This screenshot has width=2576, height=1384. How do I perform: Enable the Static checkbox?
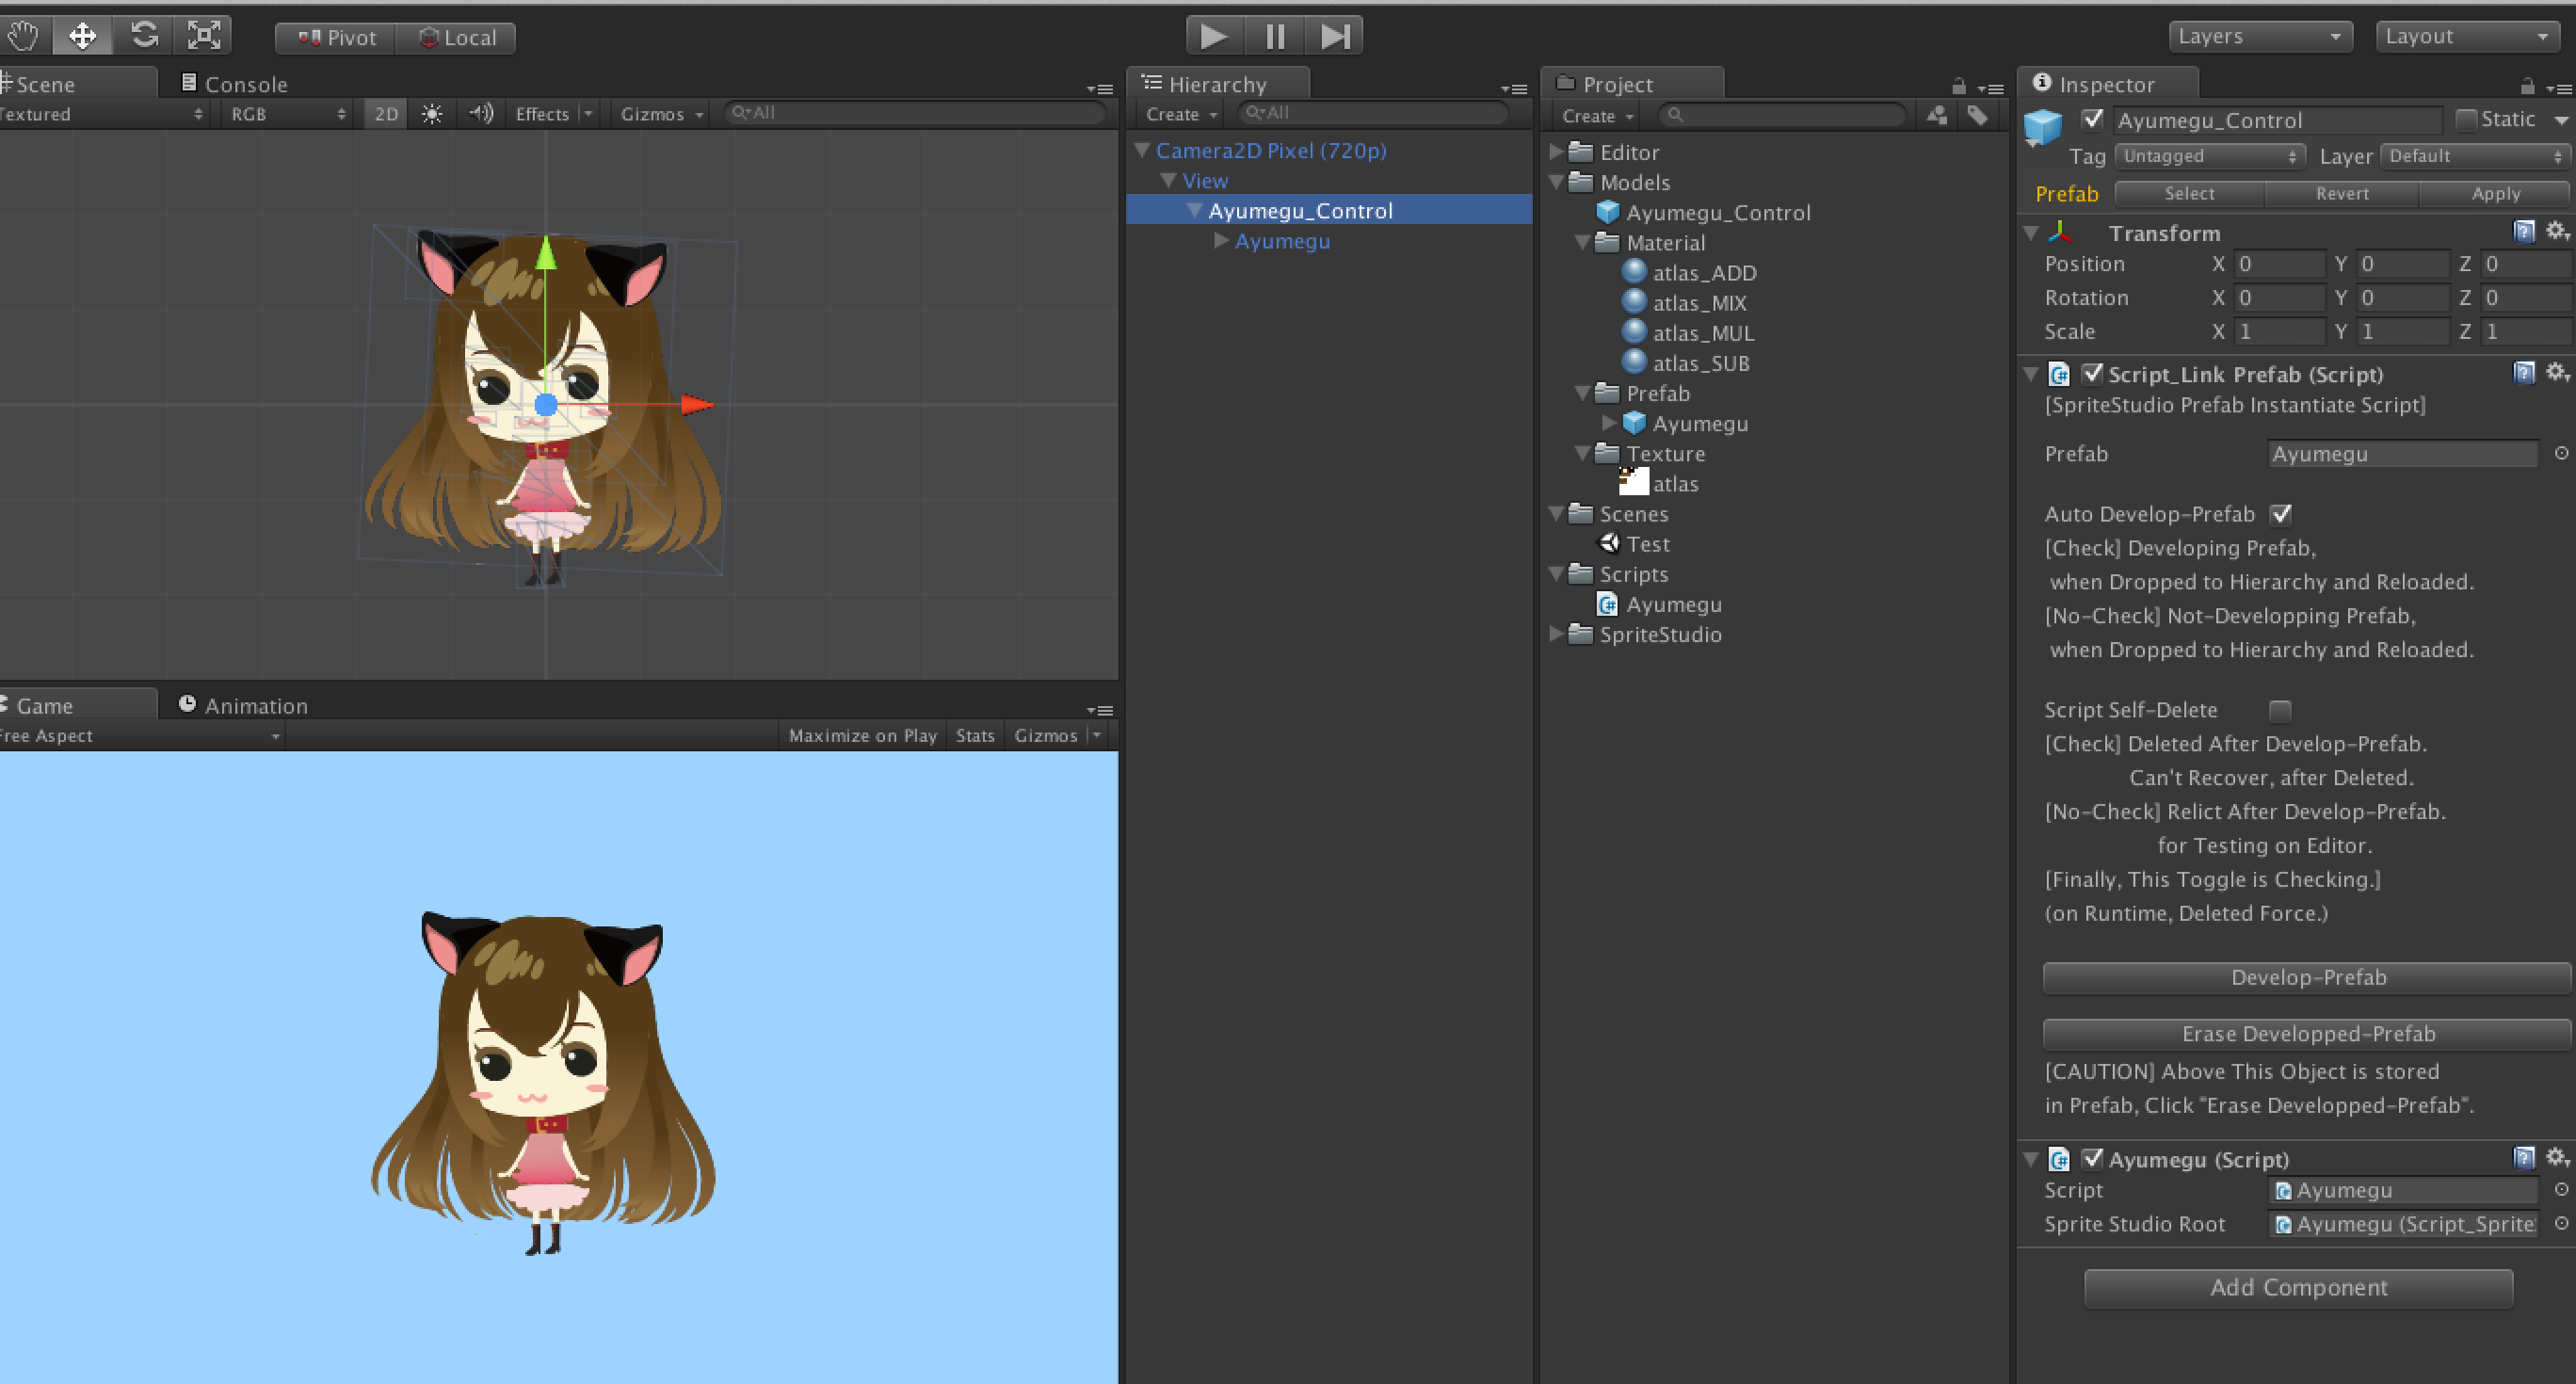tap(2466, 120)
